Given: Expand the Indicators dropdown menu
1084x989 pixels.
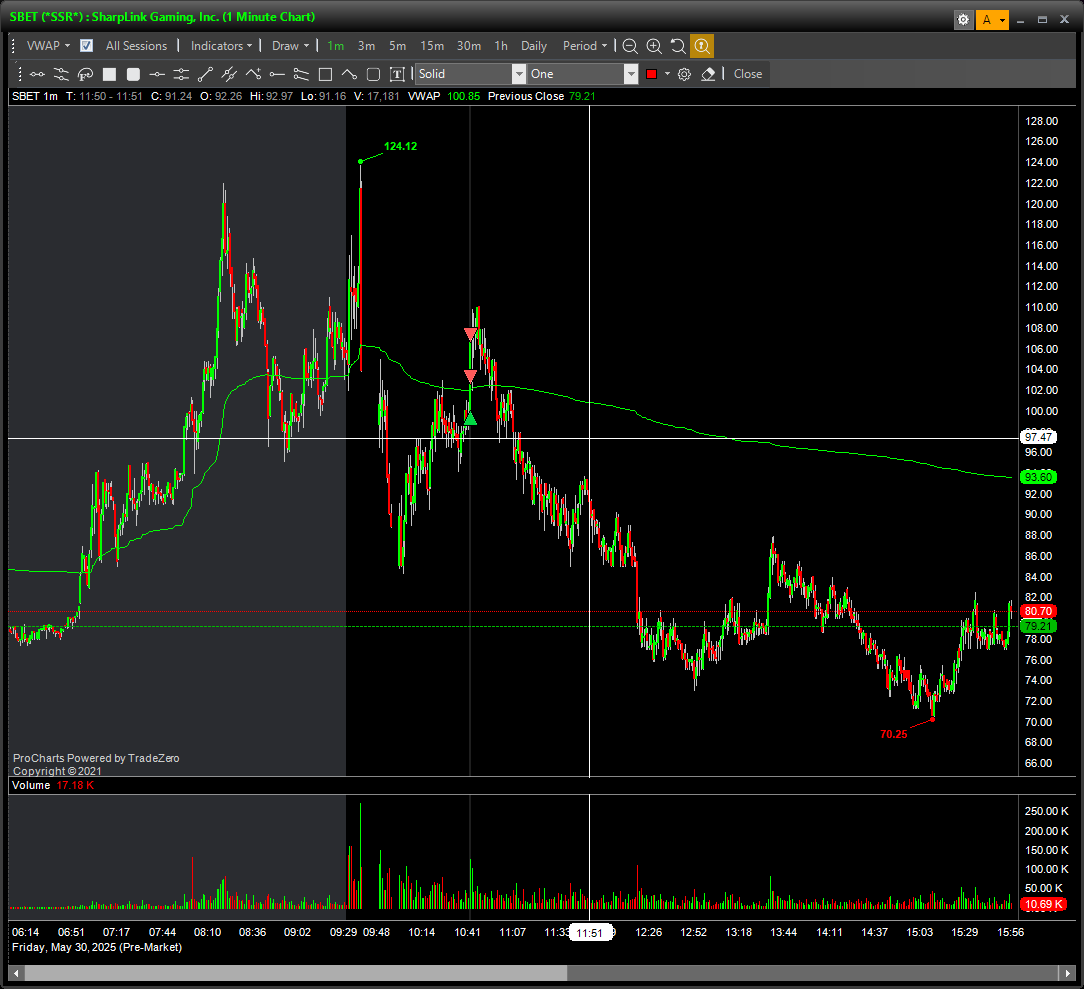Looking at the screenshot, I should tap(221, 46).
